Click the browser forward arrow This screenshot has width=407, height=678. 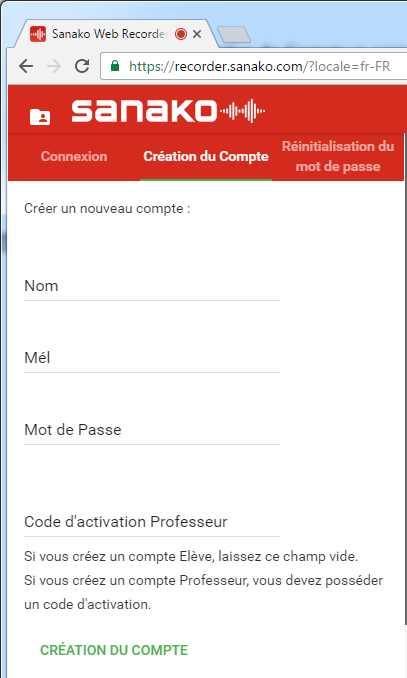[54, 66]
